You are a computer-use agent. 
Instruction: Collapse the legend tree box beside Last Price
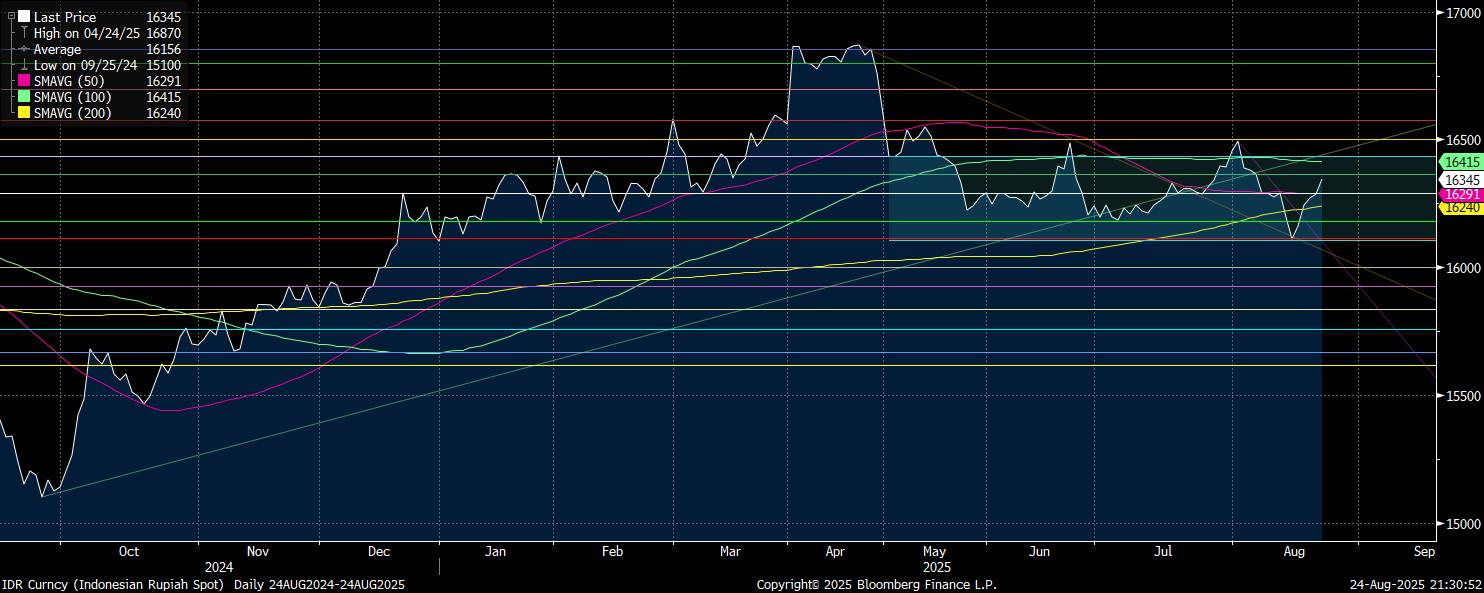point(10,17)
